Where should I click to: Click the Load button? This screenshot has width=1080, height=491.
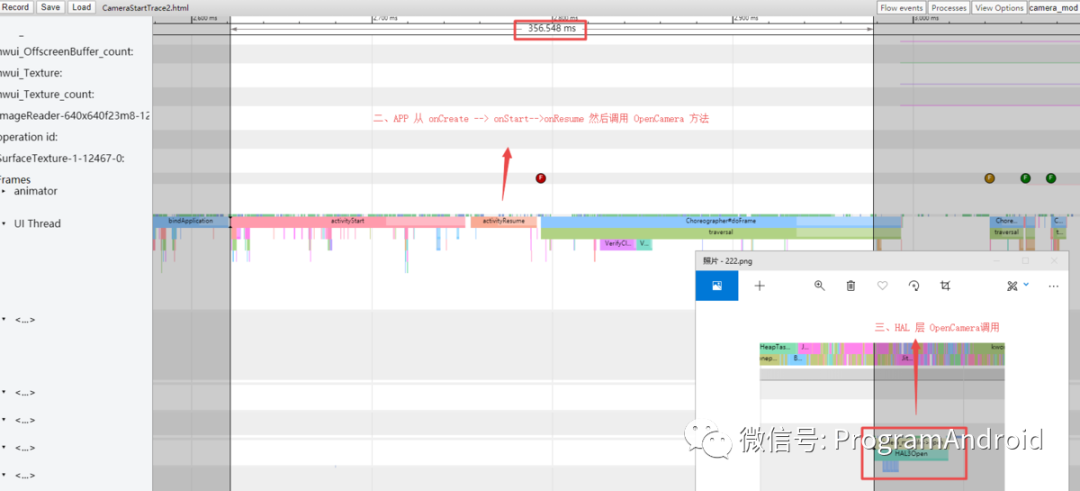coord(81,7)
